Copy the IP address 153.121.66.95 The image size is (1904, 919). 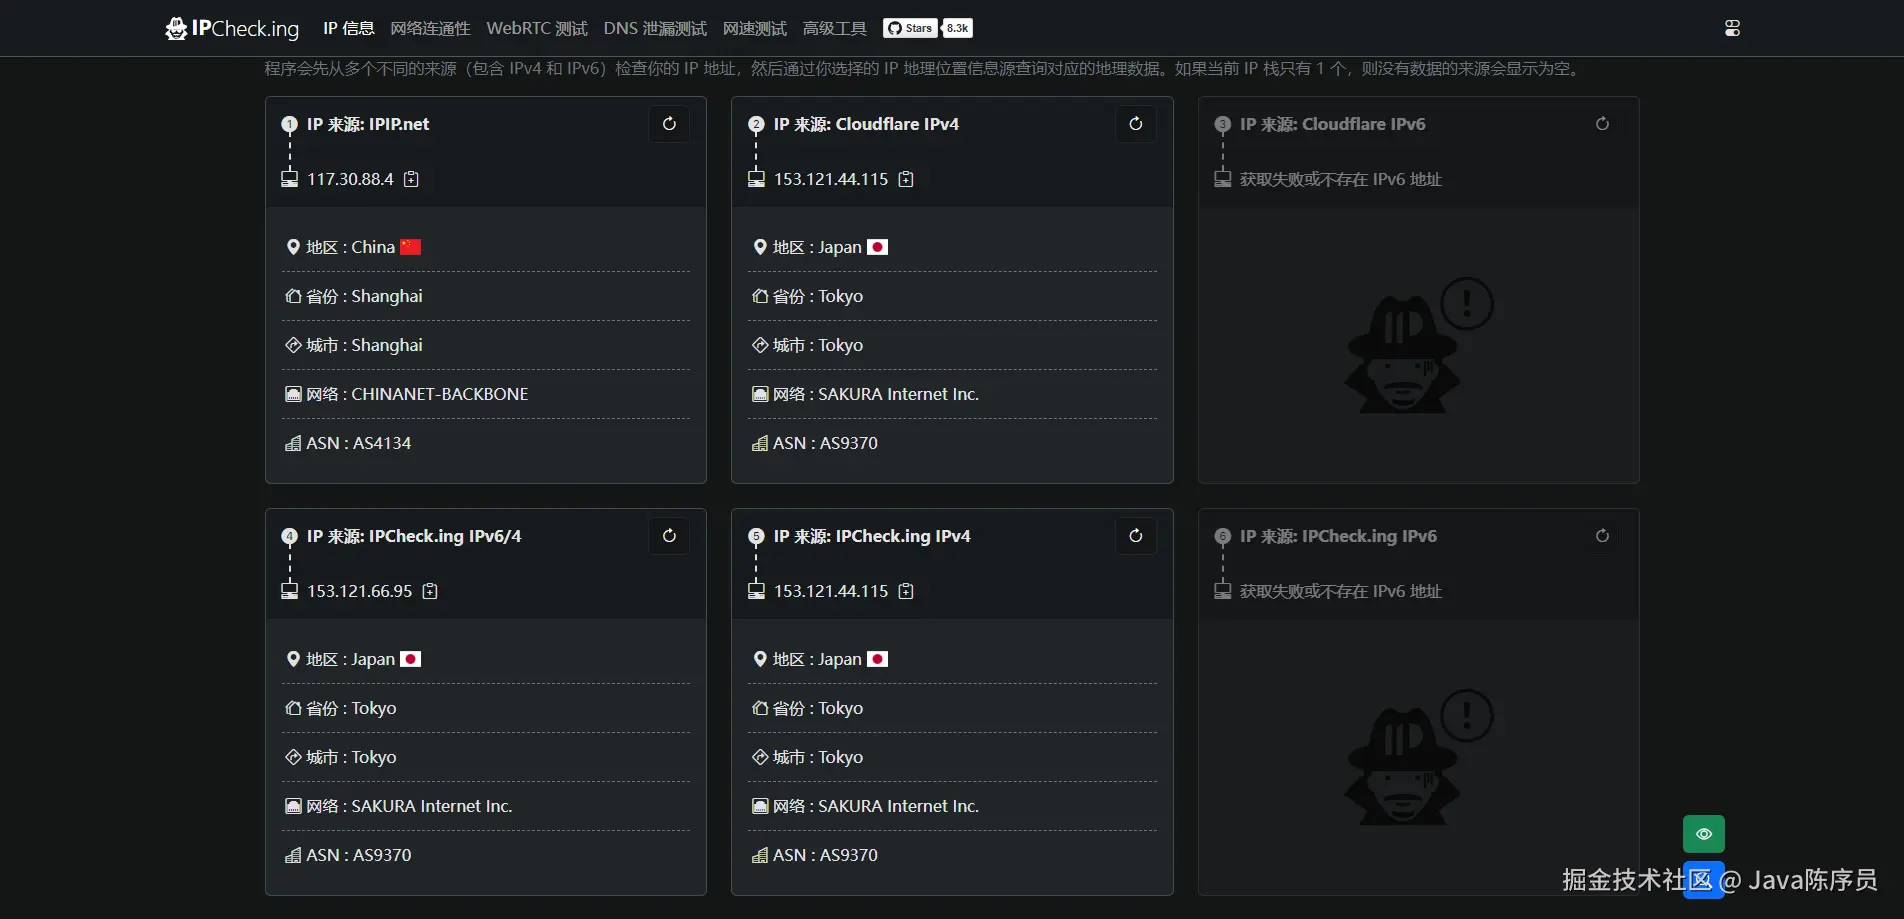(430, 592)
